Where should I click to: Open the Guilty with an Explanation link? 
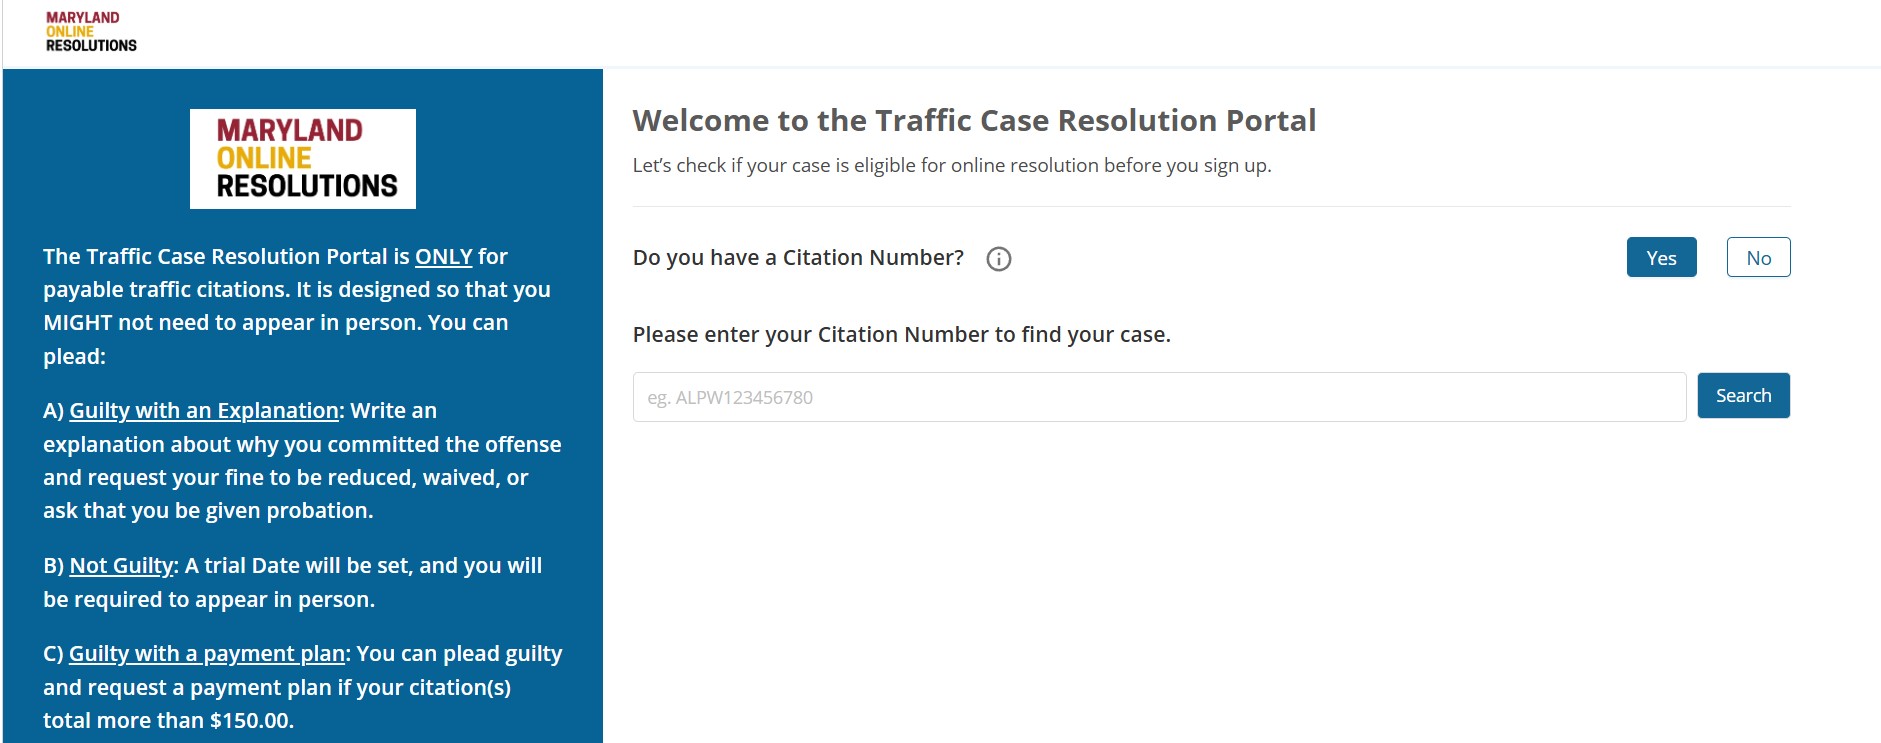pos(204,411)
